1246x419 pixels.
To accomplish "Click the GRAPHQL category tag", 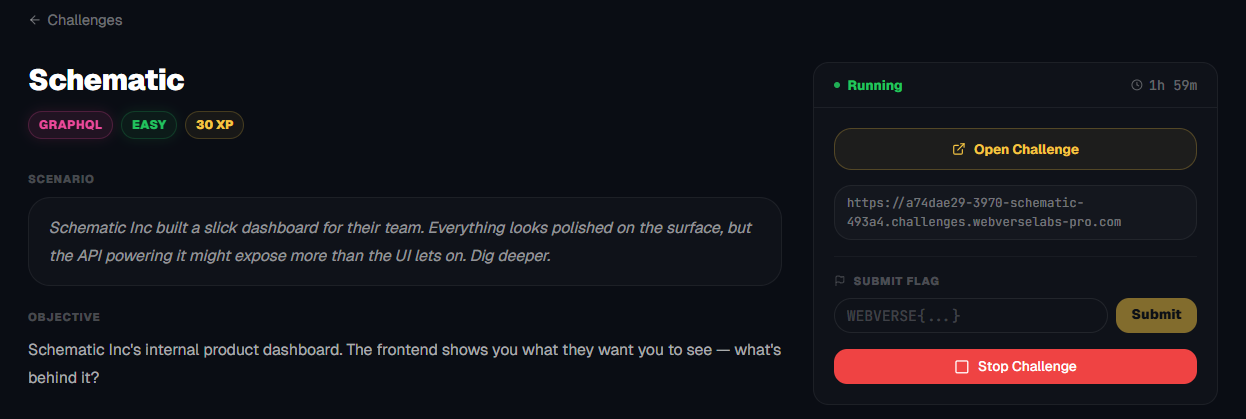I will [70, 125].
